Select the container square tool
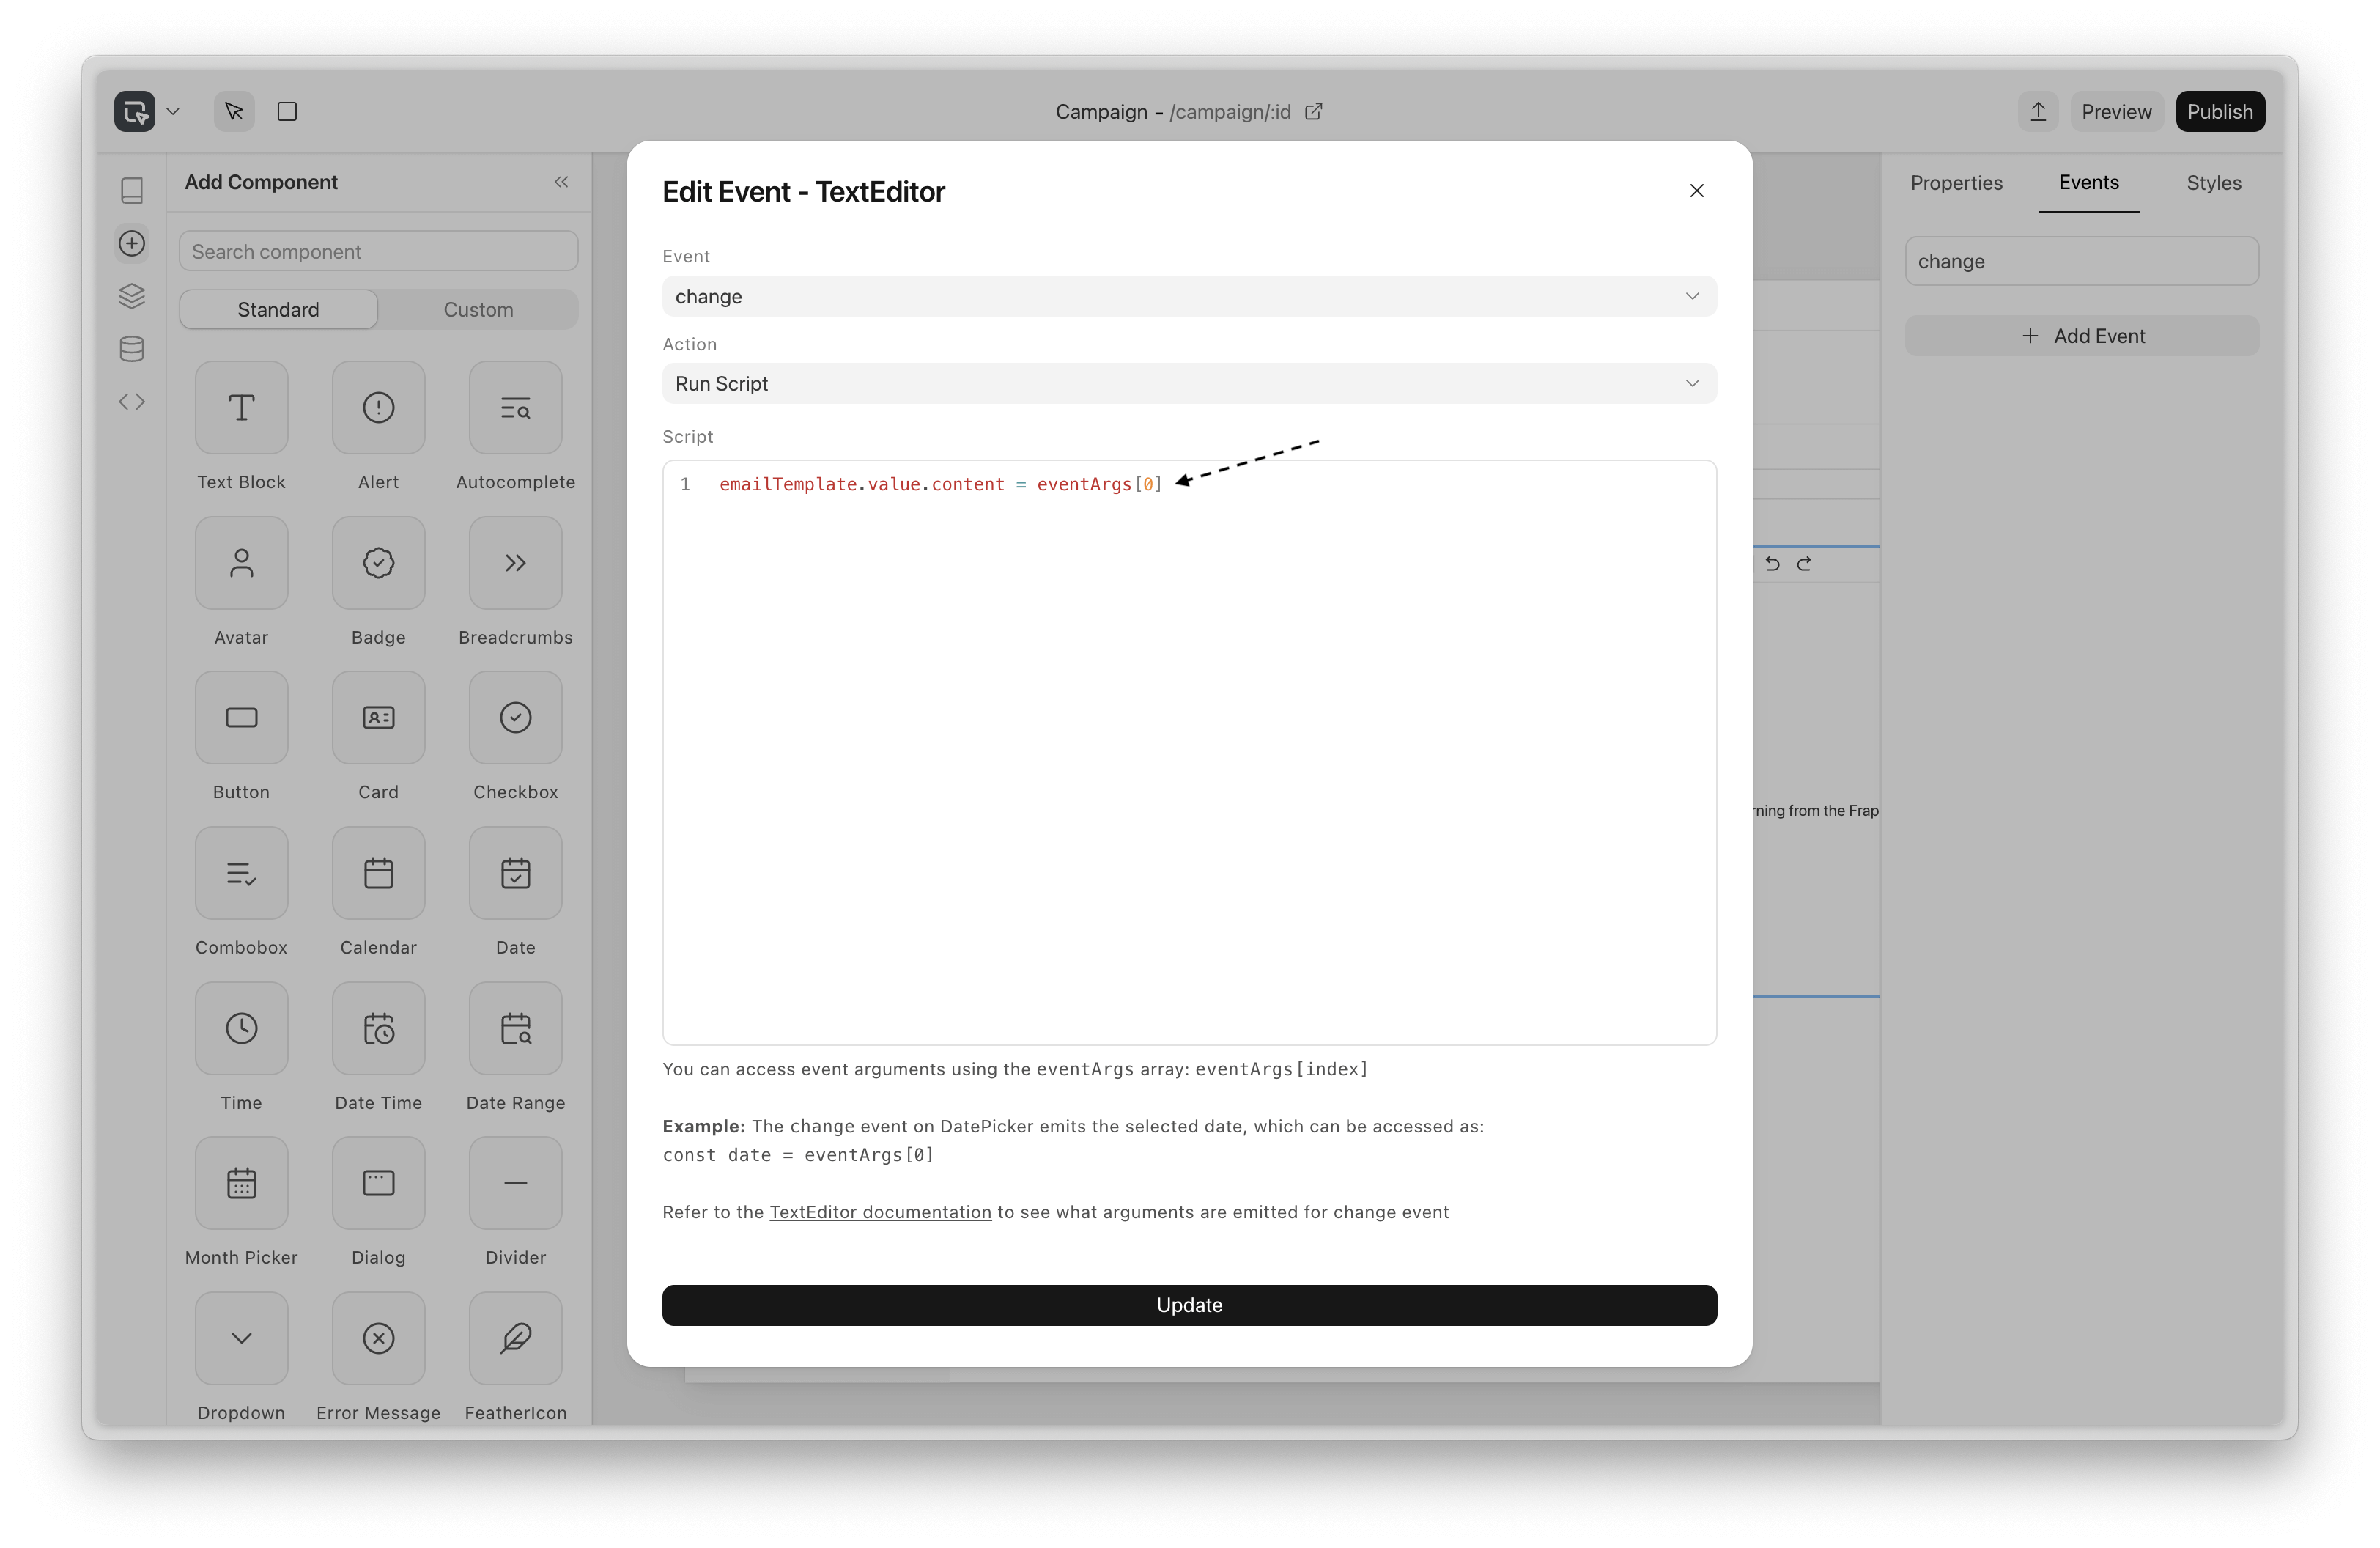Screen dimensions: 2380x1548 [x=287, y=111]
